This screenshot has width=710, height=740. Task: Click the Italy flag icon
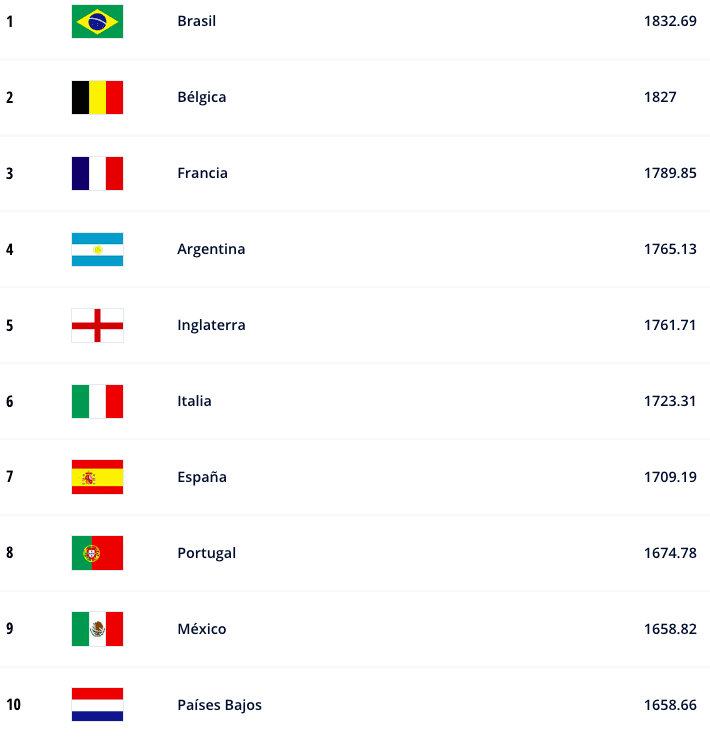[x=97, y=401]
